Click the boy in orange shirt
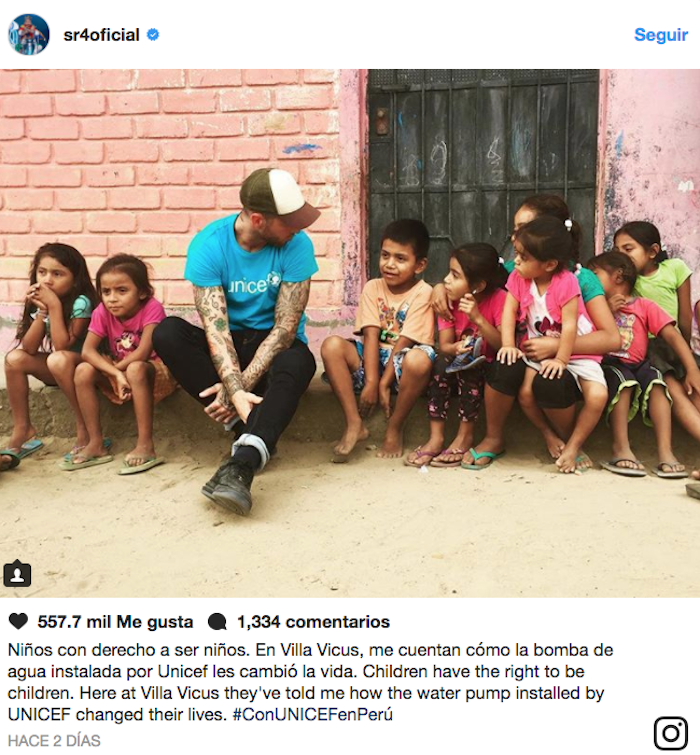This screenshot has height=755, width=700. 385,337
